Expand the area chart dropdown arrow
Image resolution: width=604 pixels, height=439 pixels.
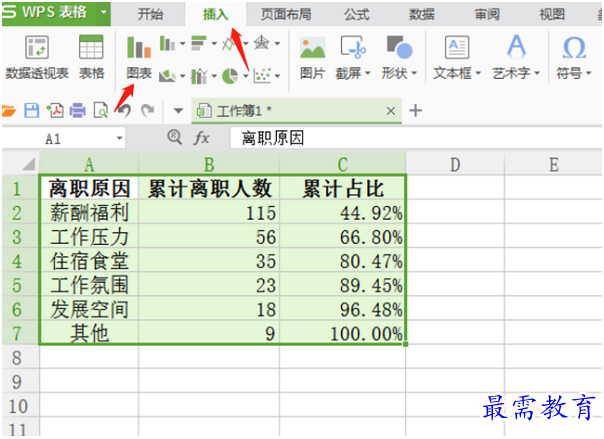click(x=183, y=76)
